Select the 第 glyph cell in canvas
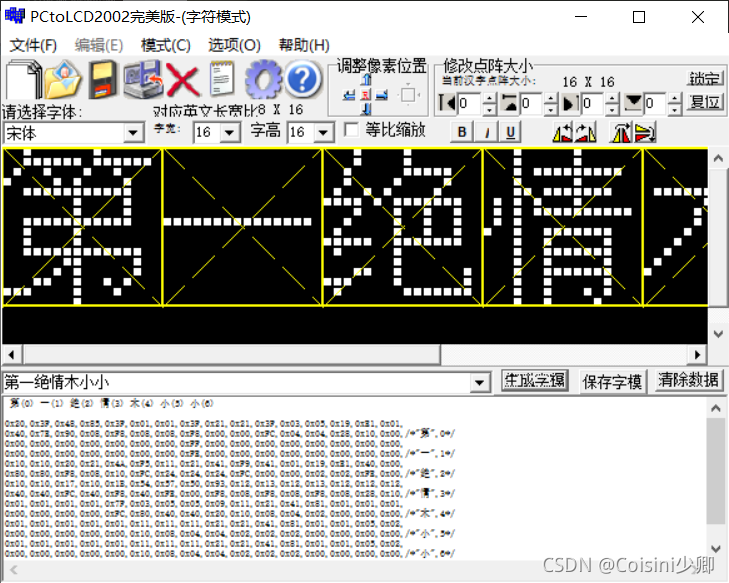The image size is (729, 583). coord(82,227)
